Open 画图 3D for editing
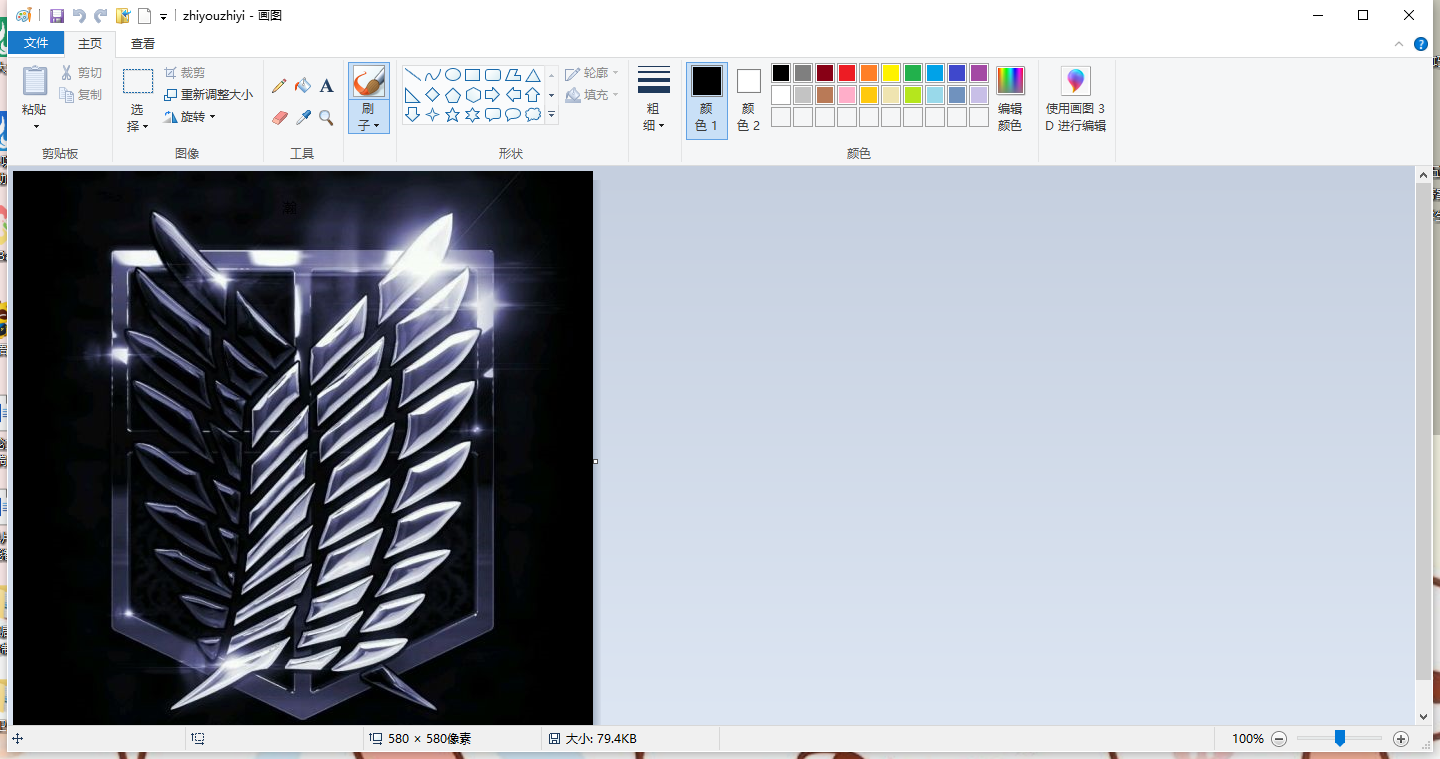 coord(1075,95)
